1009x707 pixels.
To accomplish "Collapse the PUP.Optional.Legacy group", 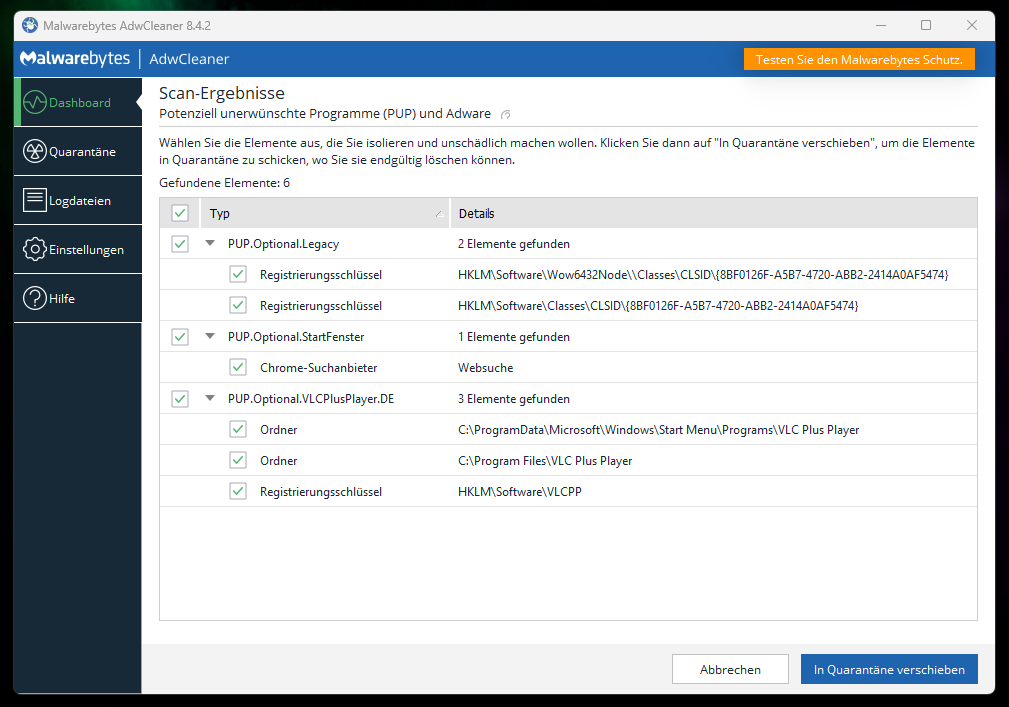I will (x=210, y=243).
